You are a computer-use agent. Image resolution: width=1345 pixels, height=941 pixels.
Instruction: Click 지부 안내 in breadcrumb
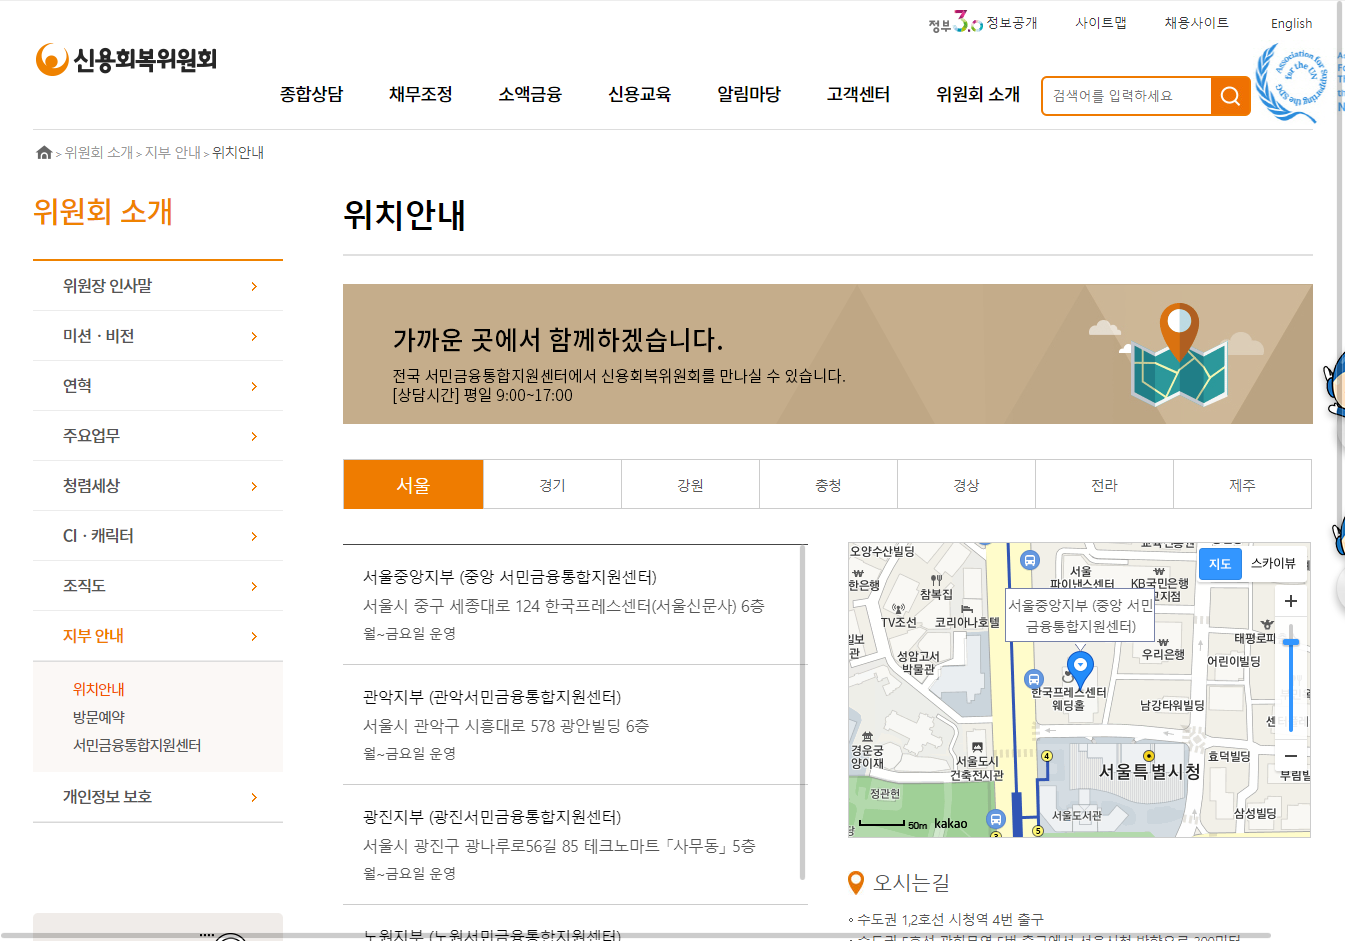pos(173,153)
